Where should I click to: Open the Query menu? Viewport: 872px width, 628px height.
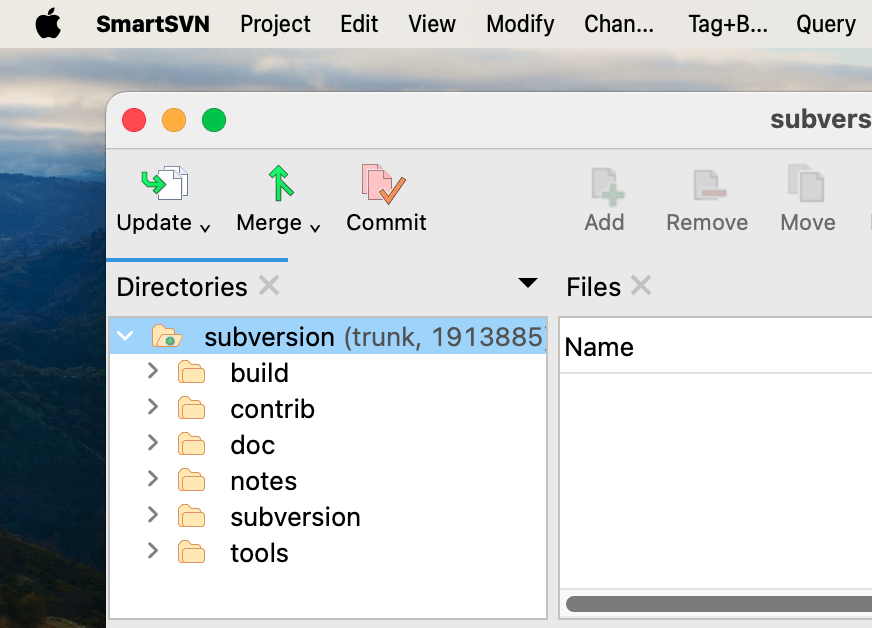coord(826,24)
